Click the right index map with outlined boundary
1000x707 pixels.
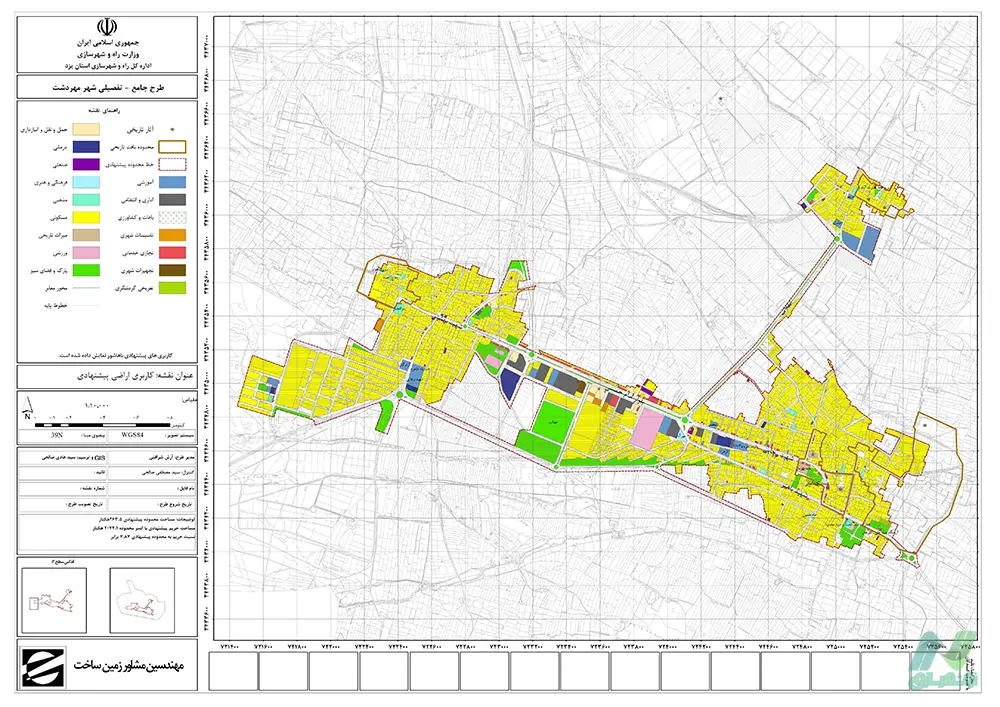tap(142, 601)
